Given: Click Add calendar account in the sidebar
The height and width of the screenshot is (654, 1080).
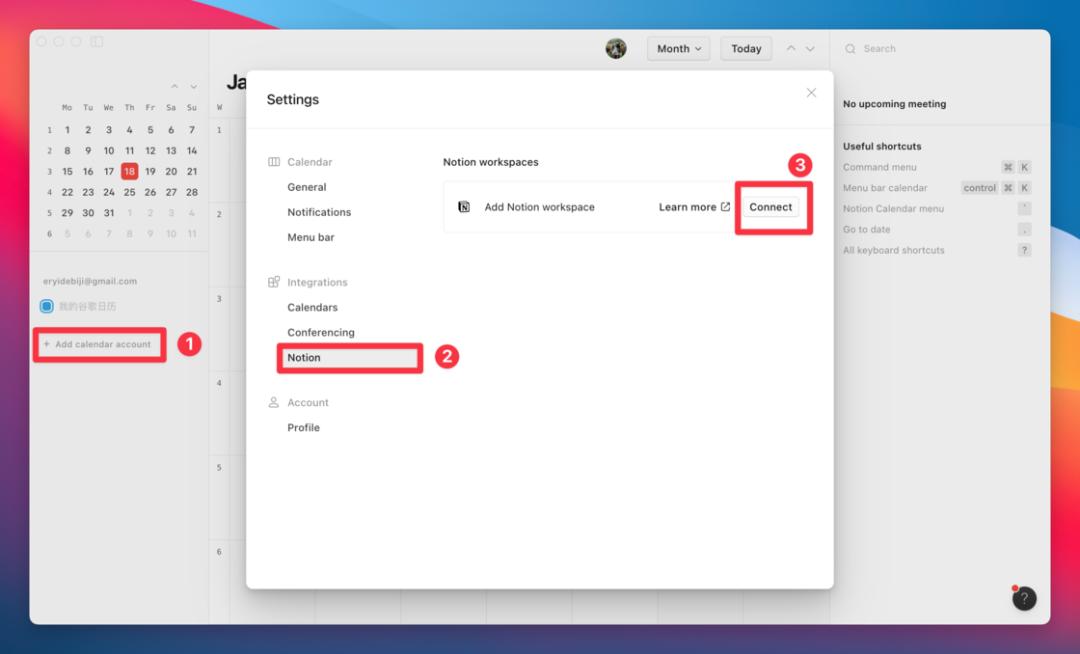Looking at the screenshot, I should [97, 344].
